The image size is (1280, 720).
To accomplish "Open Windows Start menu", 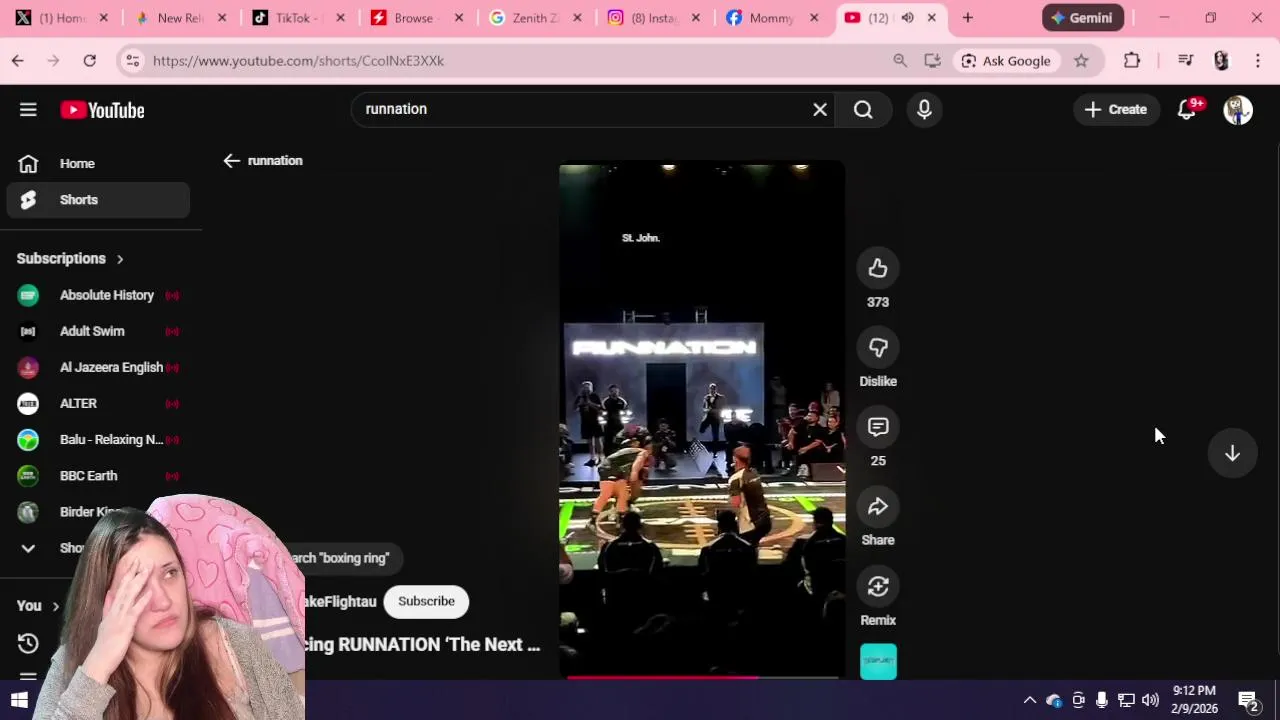I will tap(19, 700).
